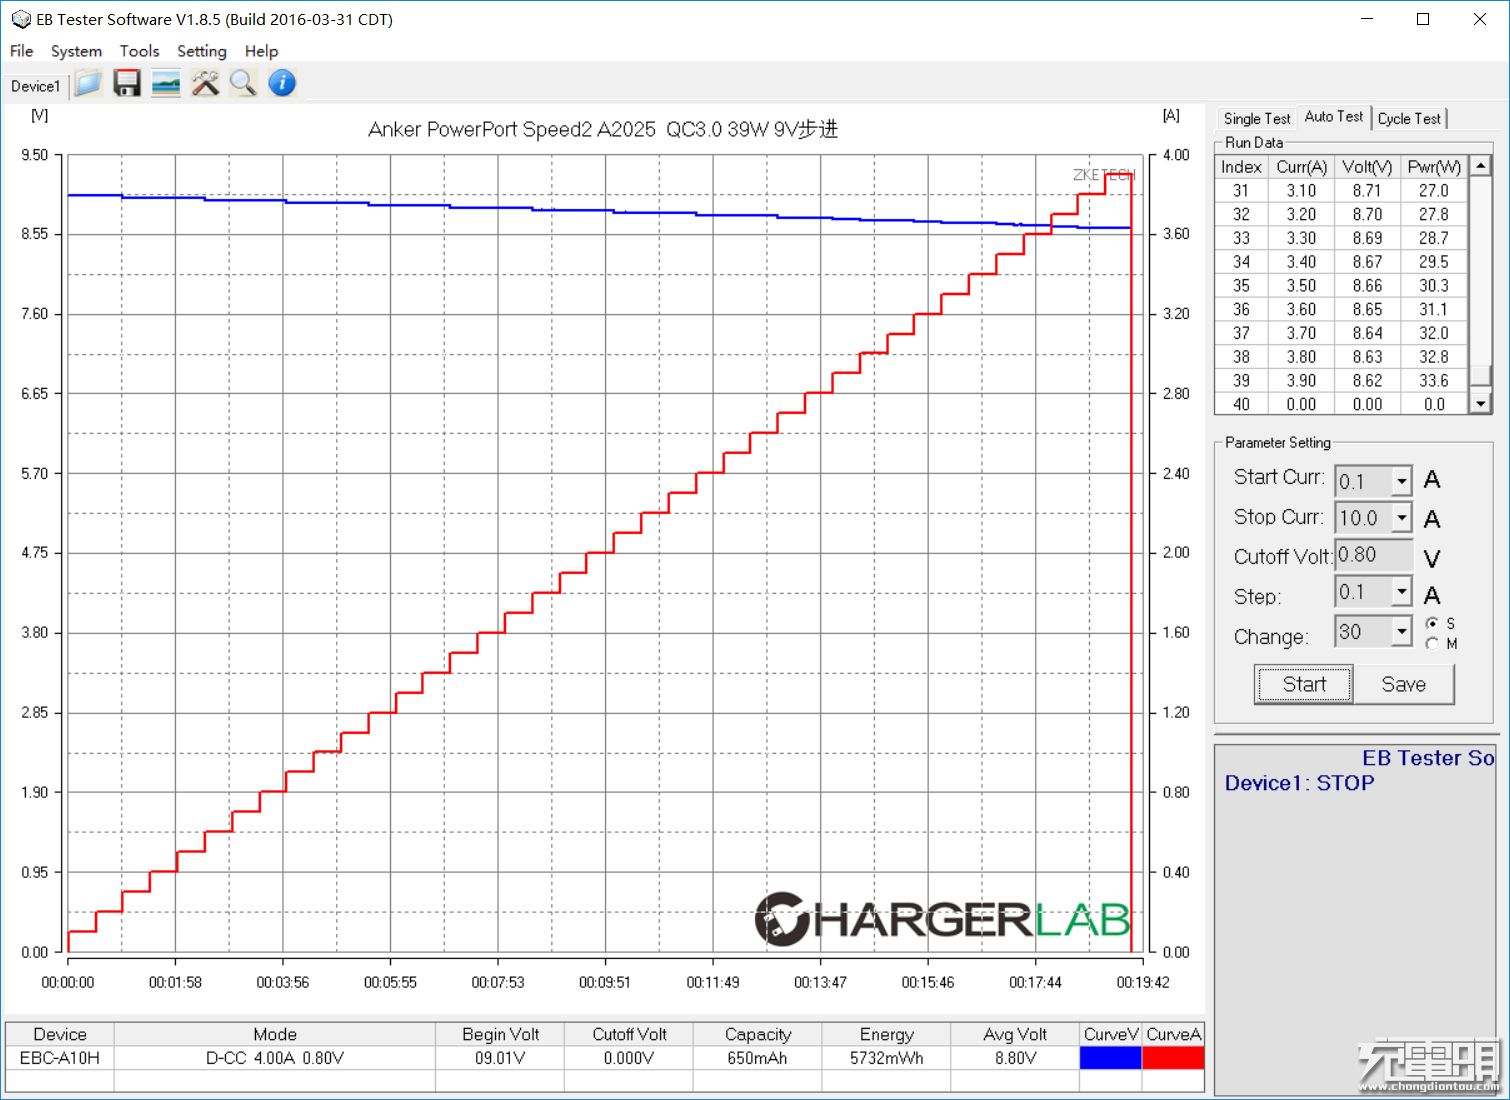The height and width of the screenshot is (1100, 1510).
Task: Click the Run Data scroll up arrow
Action: 1481,166
